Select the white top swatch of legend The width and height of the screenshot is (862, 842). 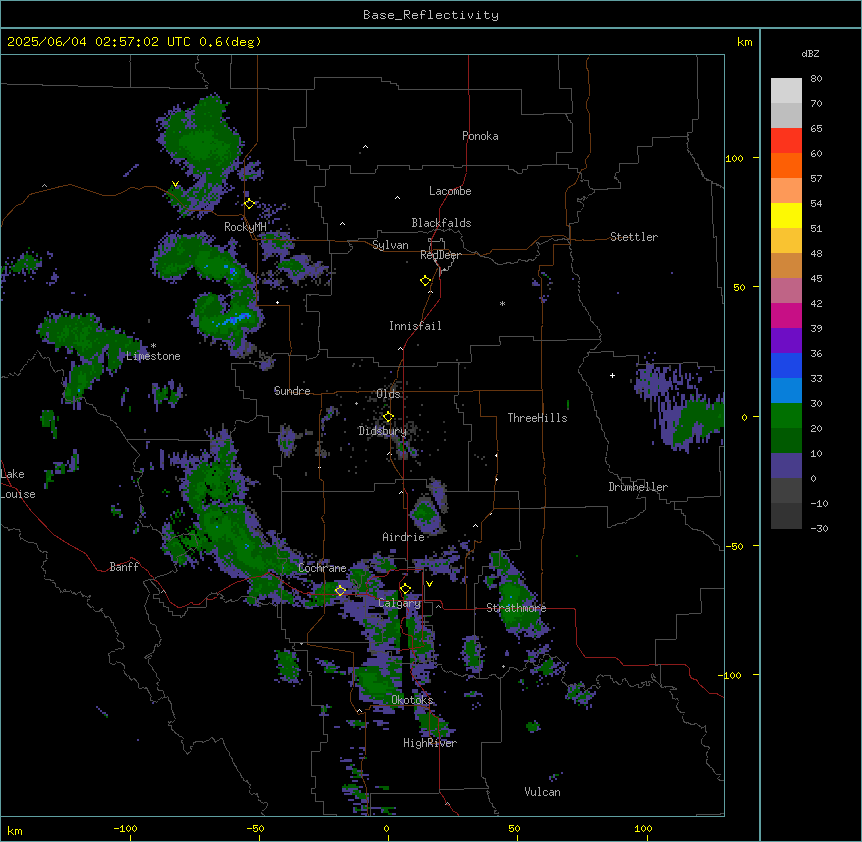(786, 91)
